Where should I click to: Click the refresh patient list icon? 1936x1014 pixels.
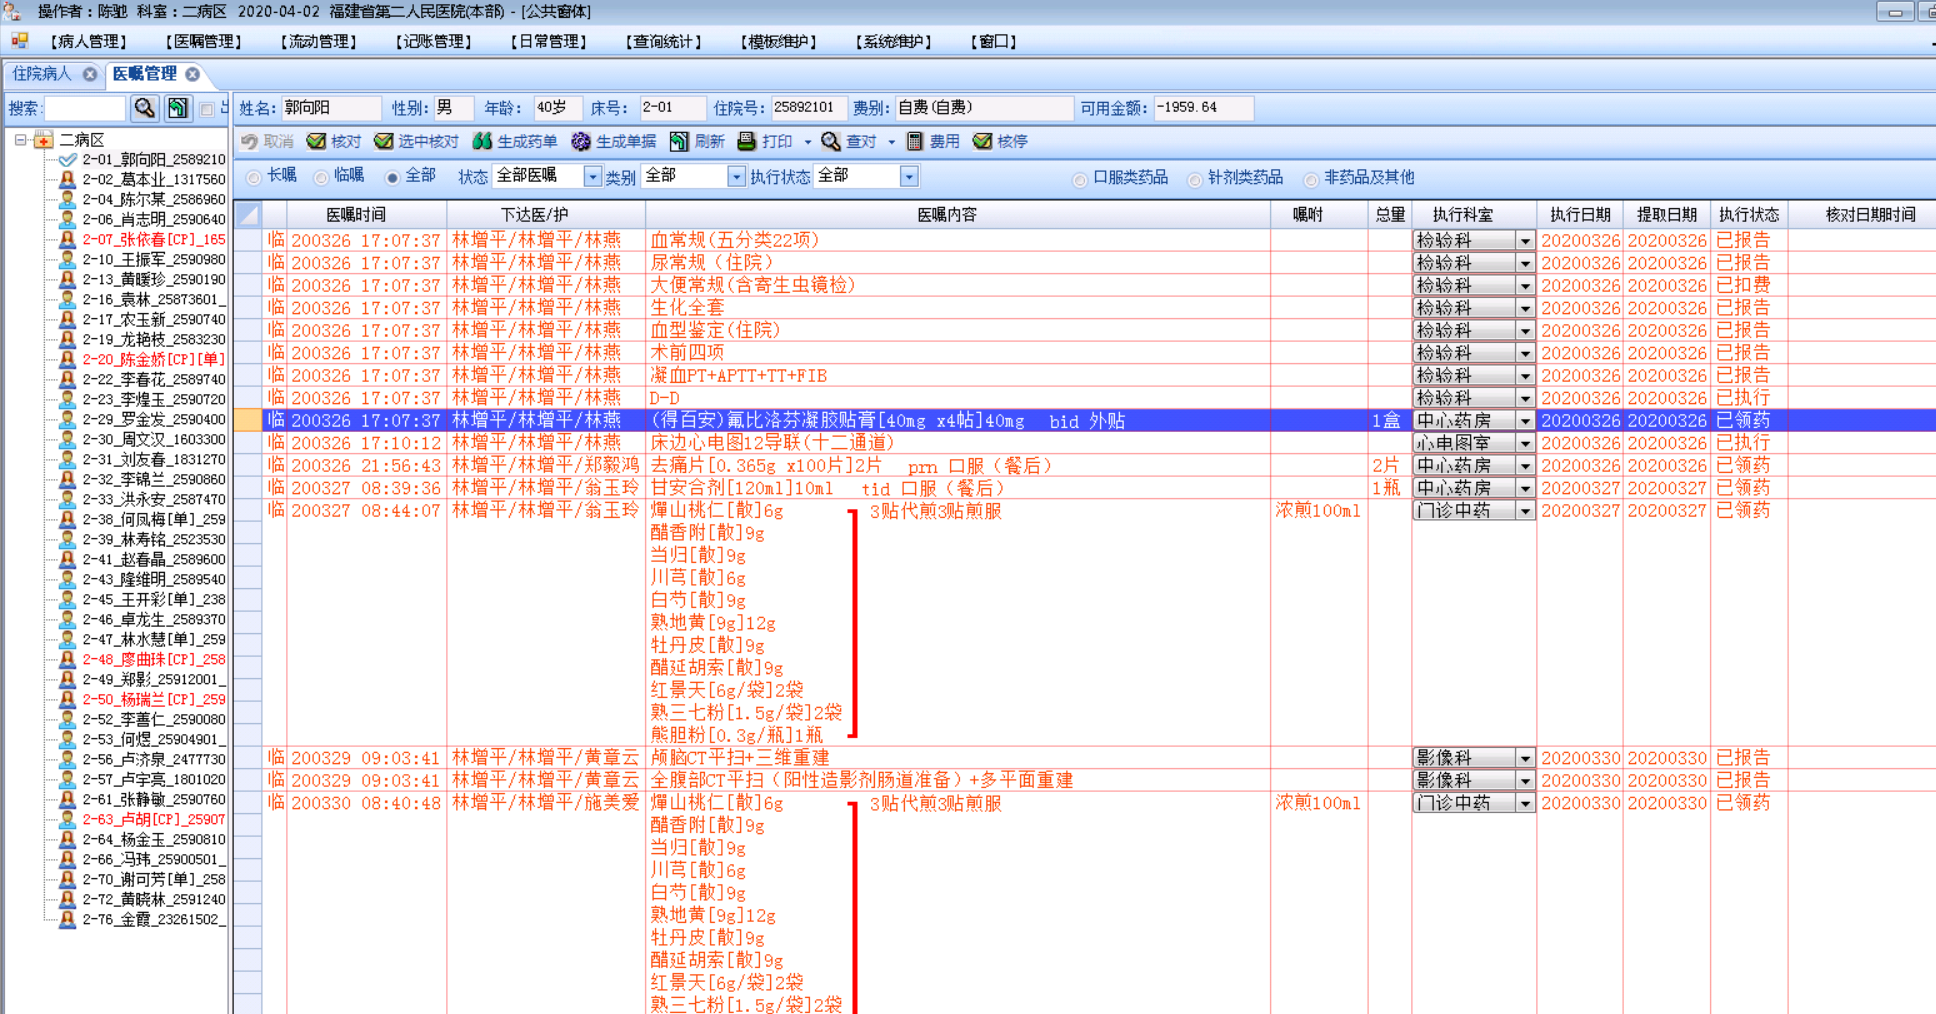point(178,108)
